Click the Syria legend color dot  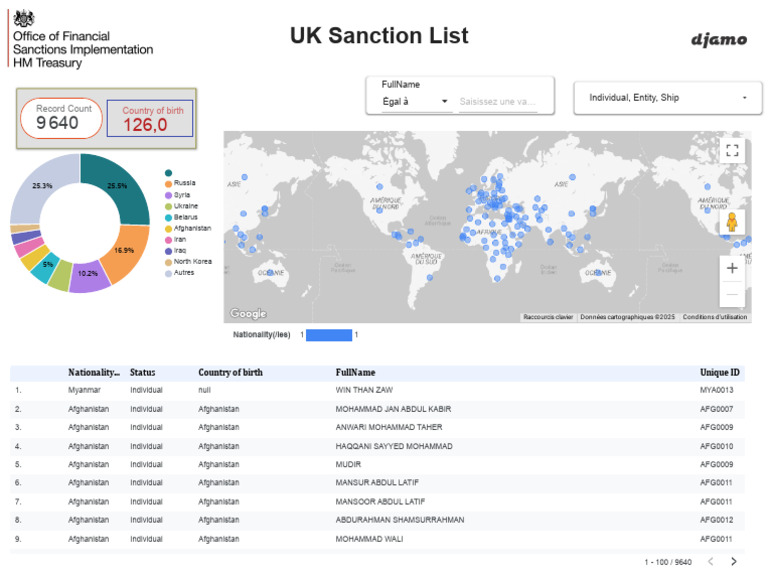pyautogui.click(x=168, y=195)
